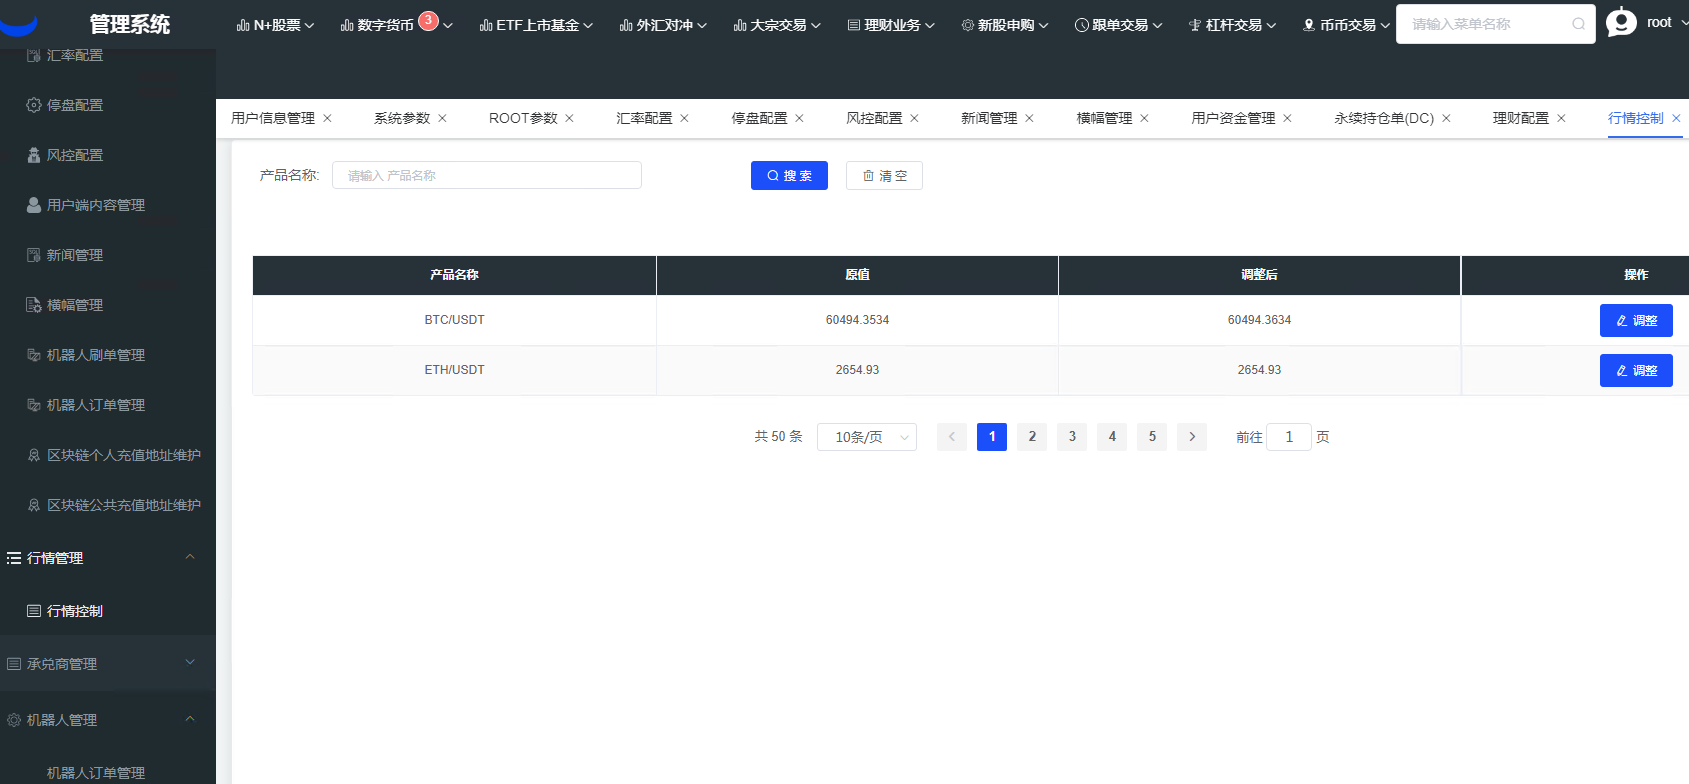The height and width of the screenshot is (784, 1689).
Task: Go to page 3 in pagination
Action: click(x=1072, y=437)
